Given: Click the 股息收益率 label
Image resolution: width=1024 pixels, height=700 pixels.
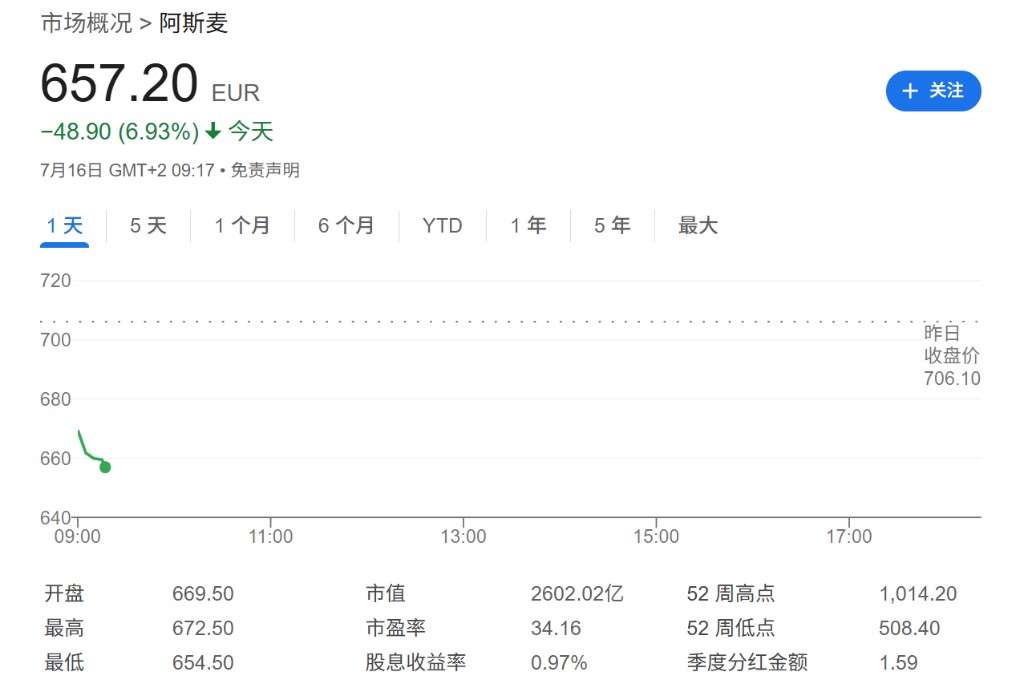Looking at the screenshot, I should [x=415, y=662].
